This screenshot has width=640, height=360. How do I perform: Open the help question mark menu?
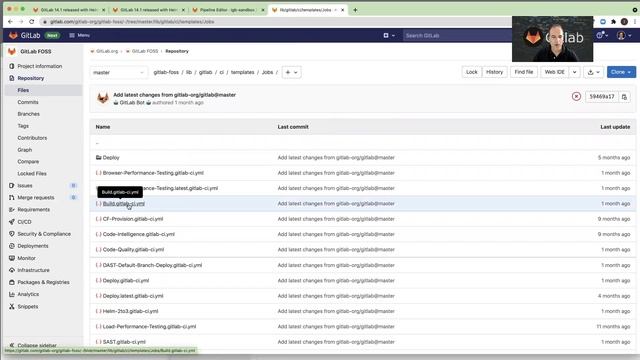coord(602,36)
